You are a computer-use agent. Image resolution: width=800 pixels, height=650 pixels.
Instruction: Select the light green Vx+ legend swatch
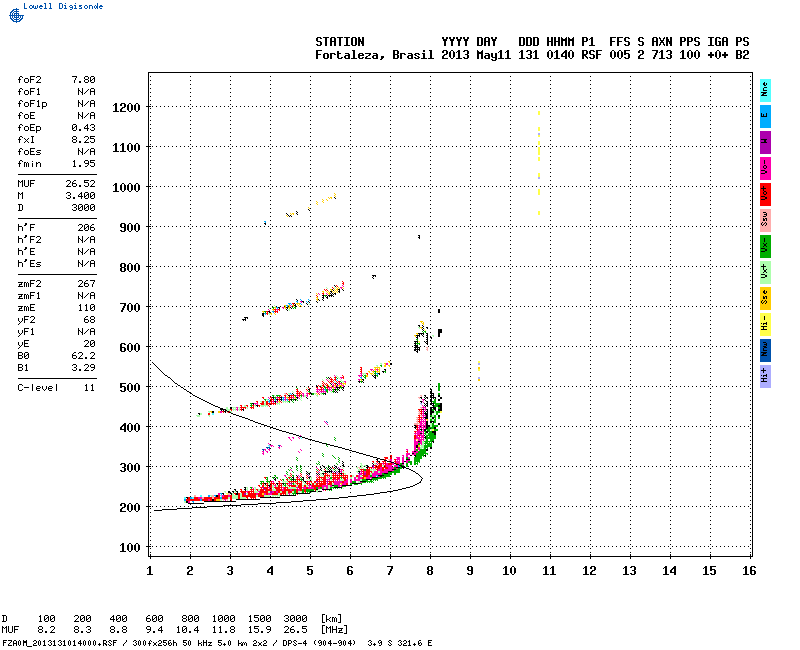(x=765, y=272)
